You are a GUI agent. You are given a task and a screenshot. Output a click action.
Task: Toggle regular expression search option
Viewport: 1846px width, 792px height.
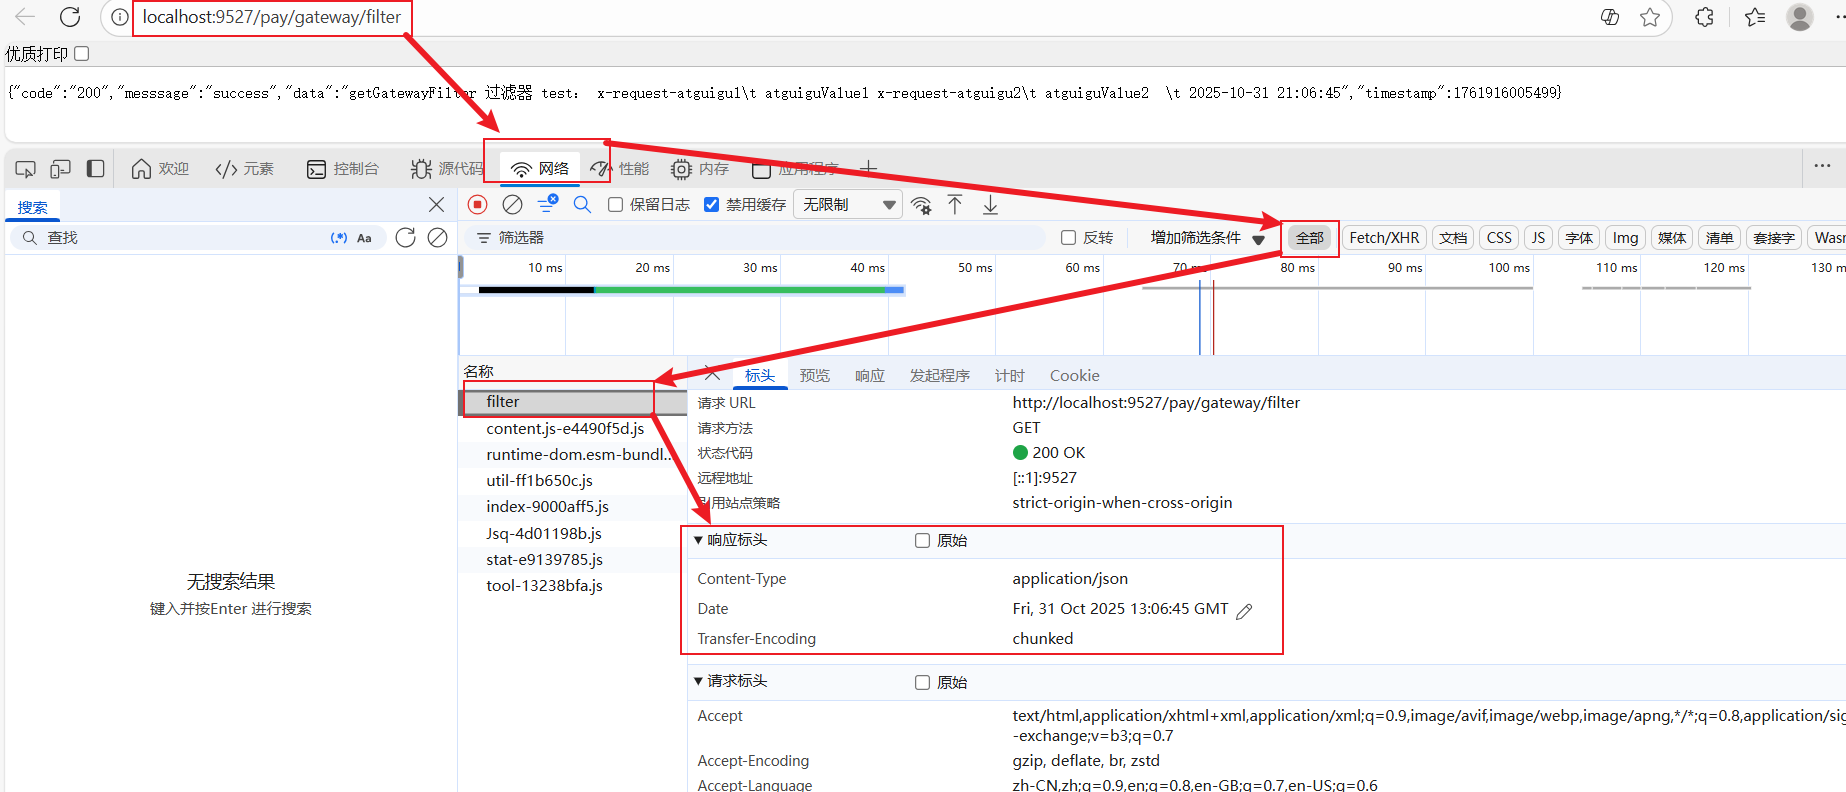(339, 238)
